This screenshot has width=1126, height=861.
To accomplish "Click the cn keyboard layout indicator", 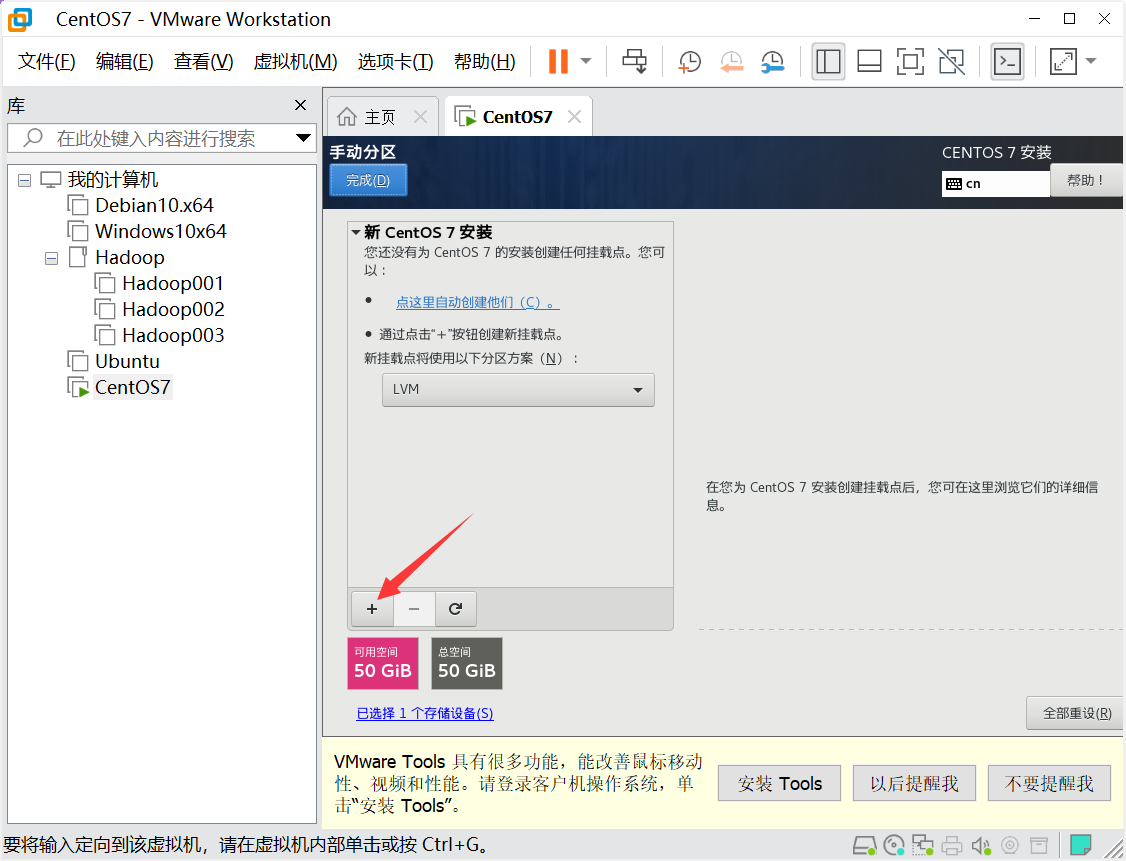I will tap(995, 184).
